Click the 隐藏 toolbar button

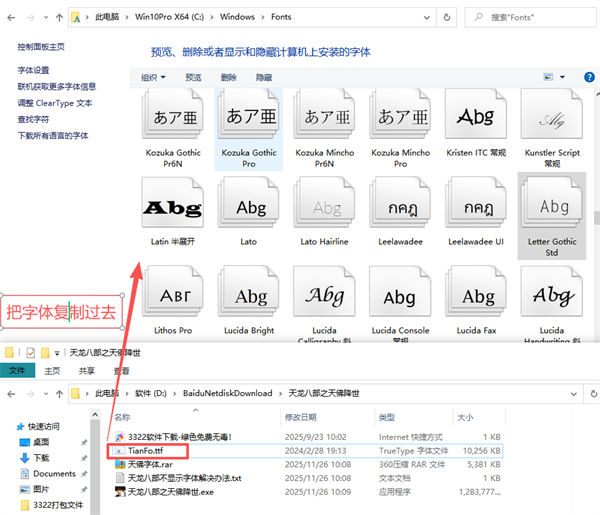pyautogui.click(x=264, y=77)
